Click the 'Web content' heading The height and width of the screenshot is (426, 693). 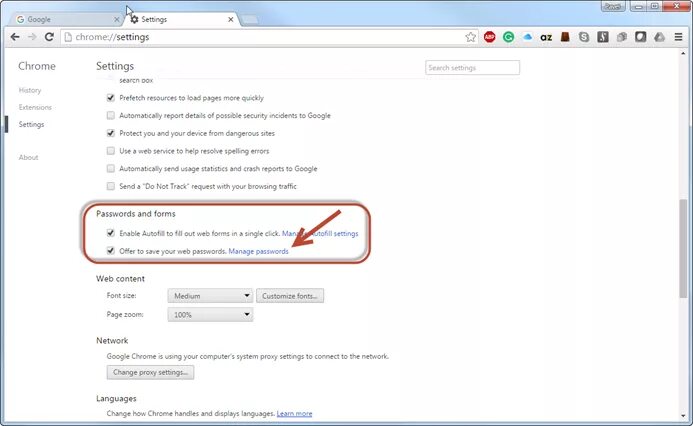(x=120, y=279)
